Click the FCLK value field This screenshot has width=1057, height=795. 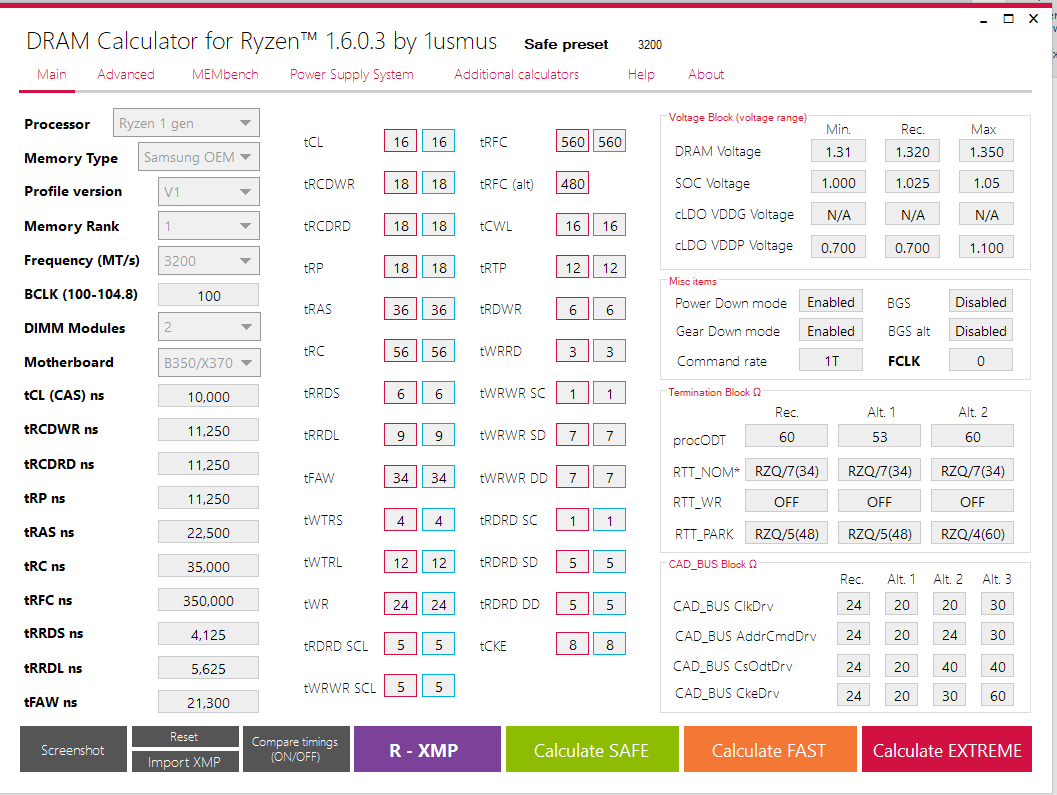(981, 360)
